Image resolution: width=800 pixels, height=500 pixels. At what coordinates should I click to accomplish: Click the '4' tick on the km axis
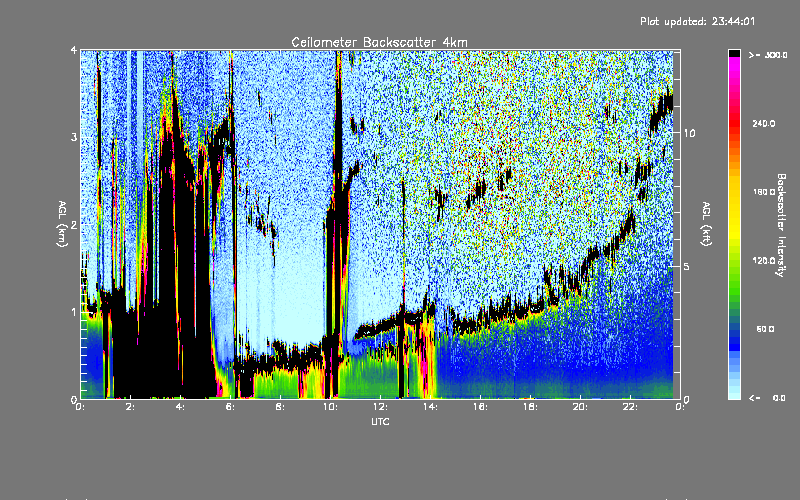74,50
